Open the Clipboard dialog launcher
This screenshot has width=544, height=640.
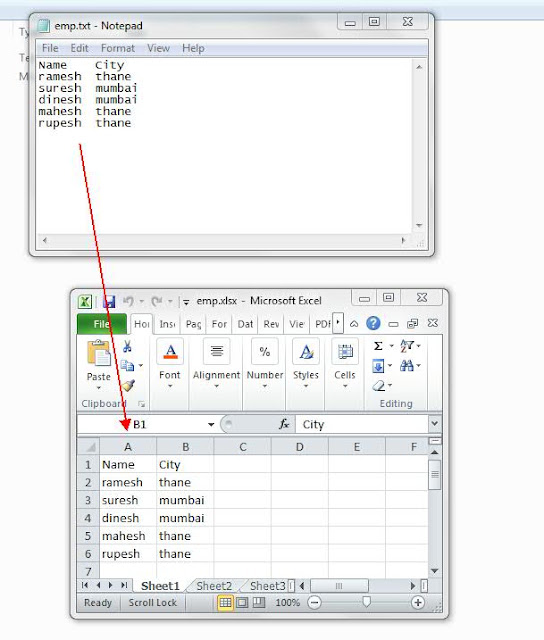point(141,404)
